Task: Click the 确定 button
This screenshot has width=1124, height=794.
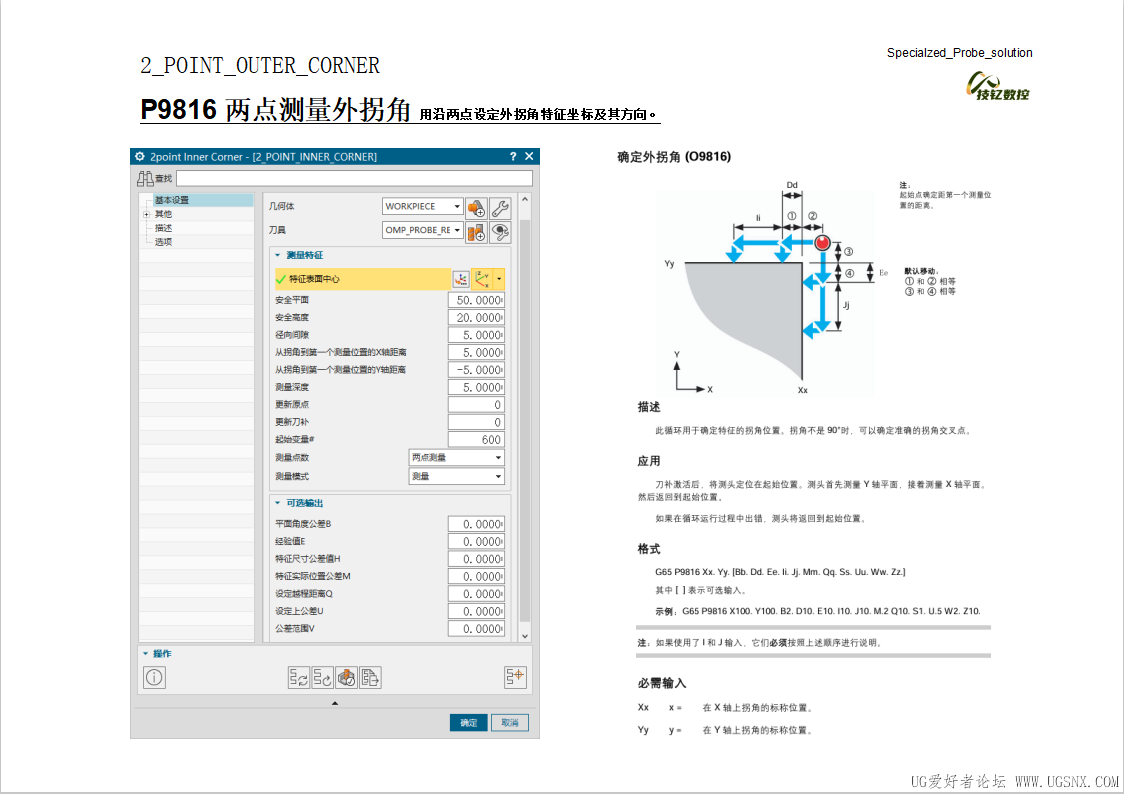Action: point(469,722)
